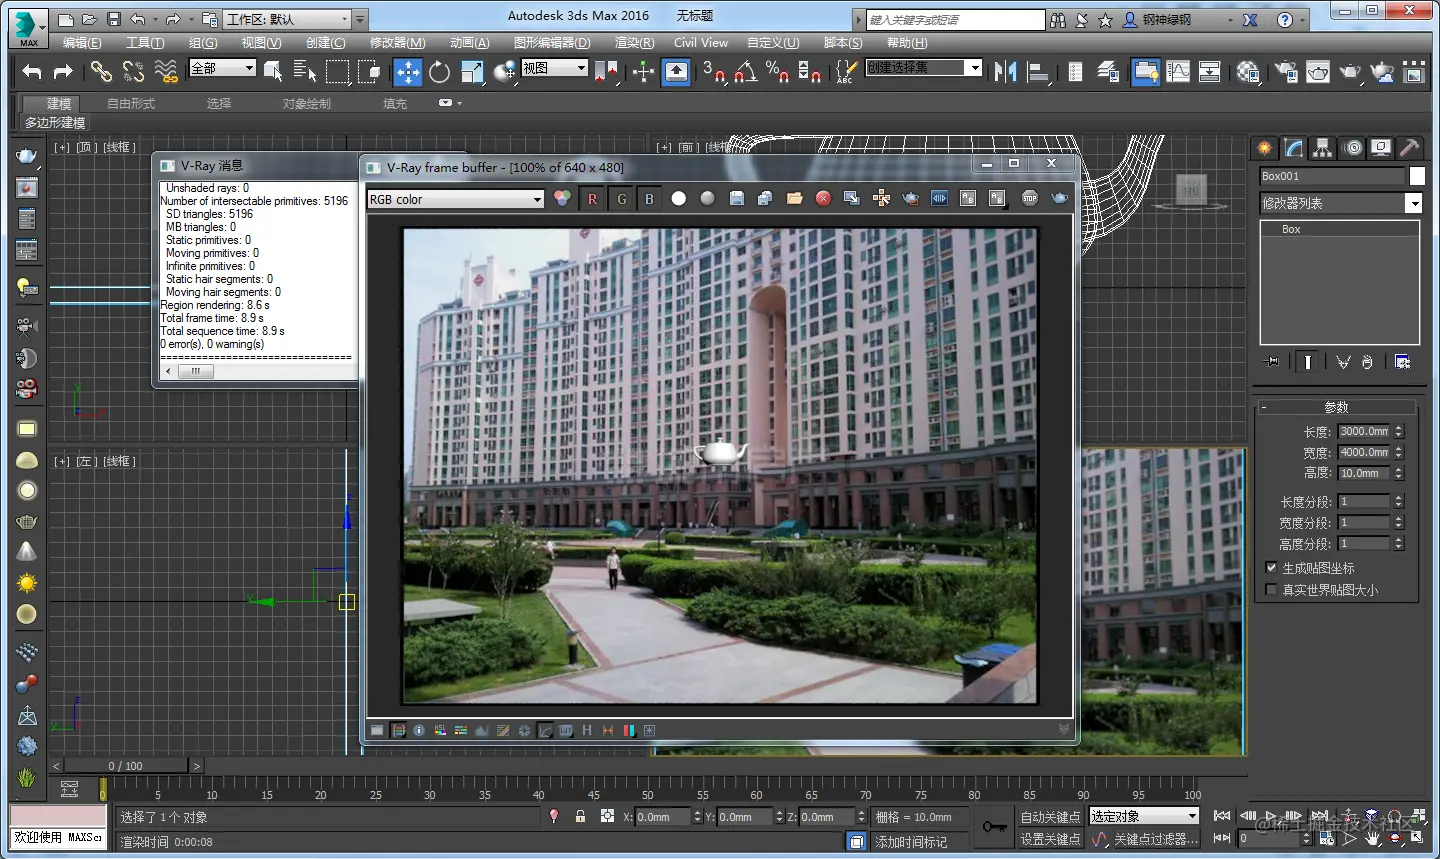
Task: Click the Select and Move tool
Action: [408, 71]
